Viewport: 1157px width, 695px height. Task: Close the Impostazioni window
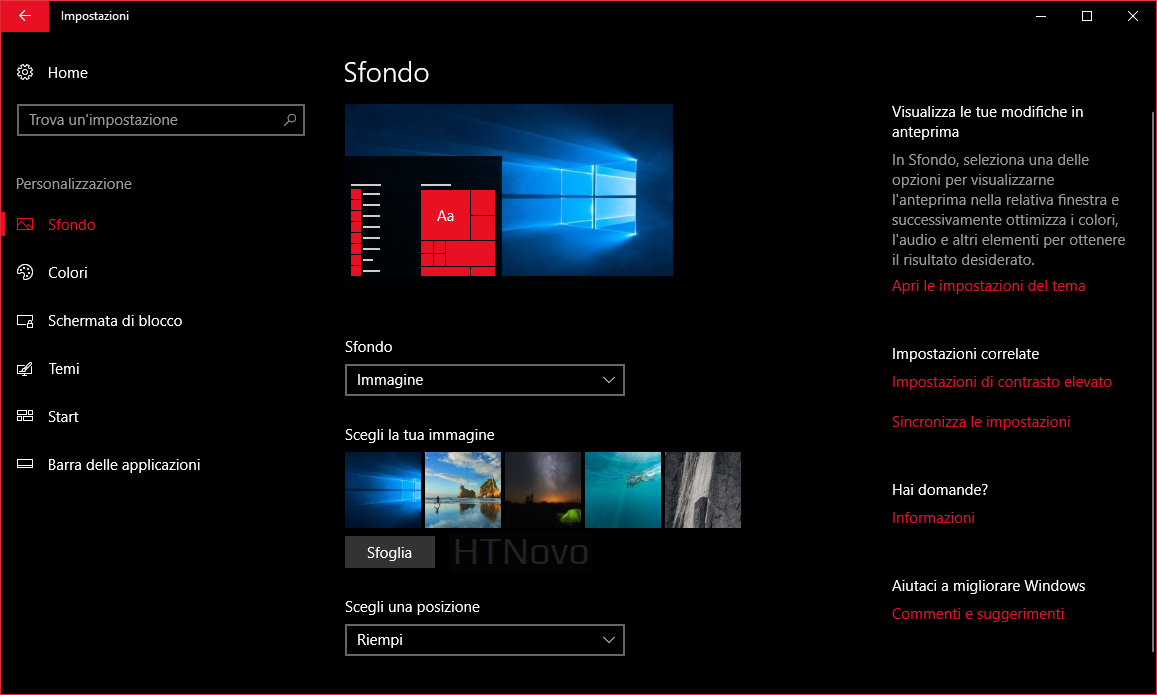point(1133,15)
